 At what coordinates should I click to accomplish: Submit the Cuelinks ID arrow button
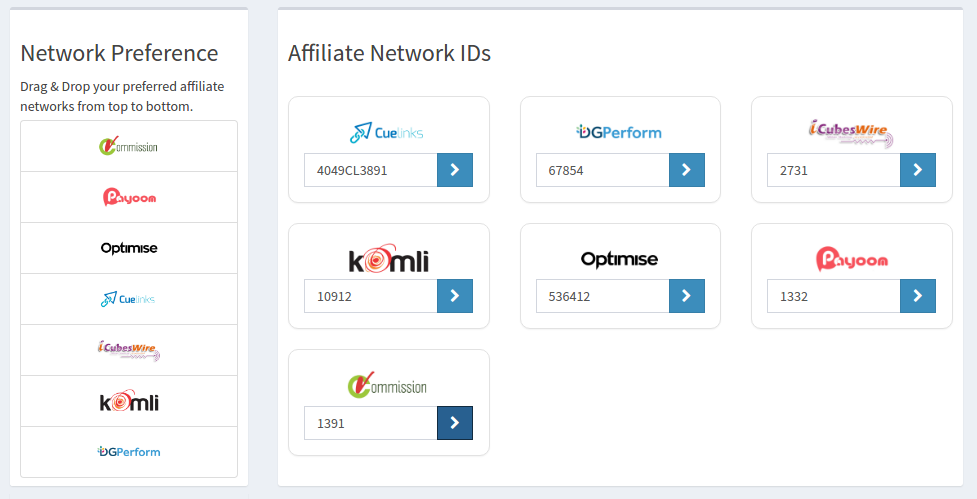tap(455, 170)
